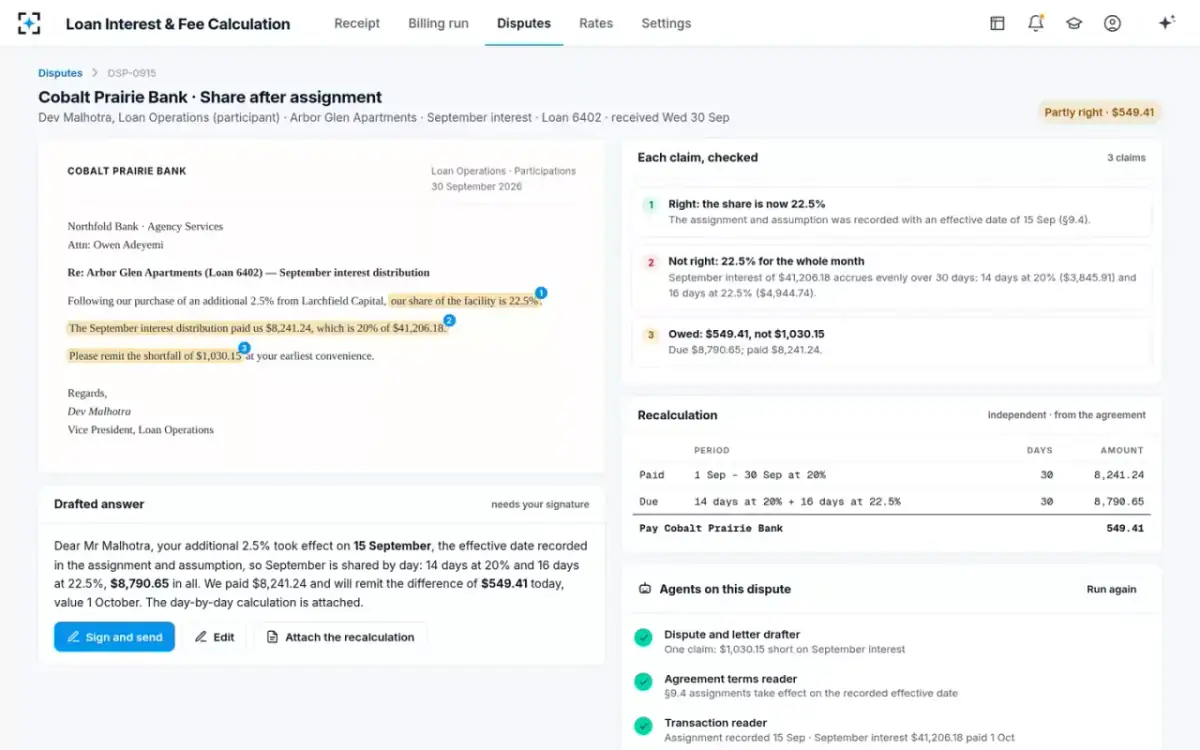
Task: Open the layout panel icon in header
Action: click(997, 23)
